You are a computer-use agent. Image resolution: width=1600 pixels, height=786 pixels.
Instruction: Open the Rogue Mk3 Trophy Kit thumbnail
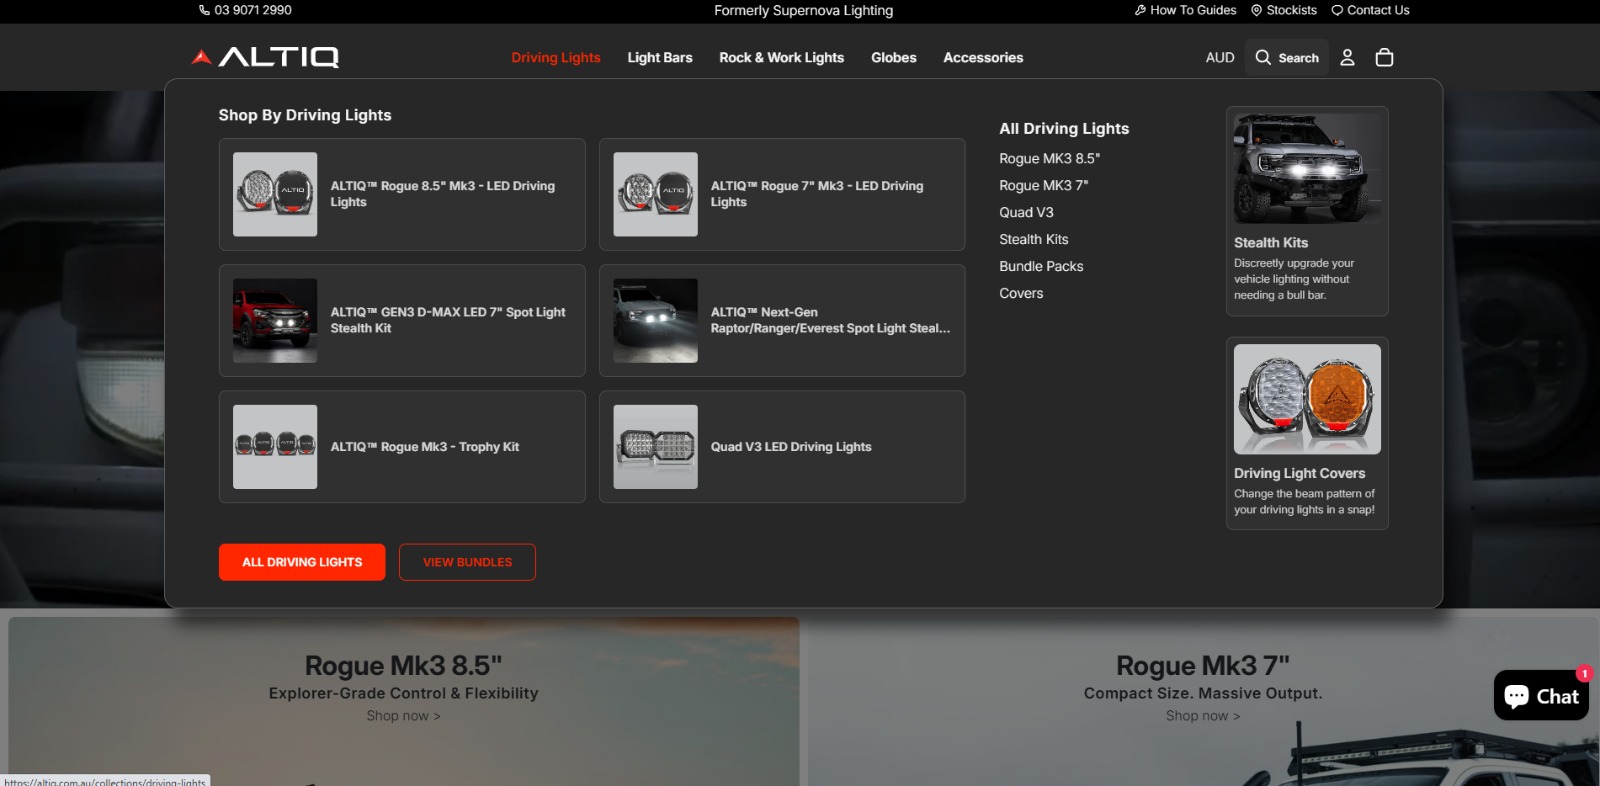275,447
